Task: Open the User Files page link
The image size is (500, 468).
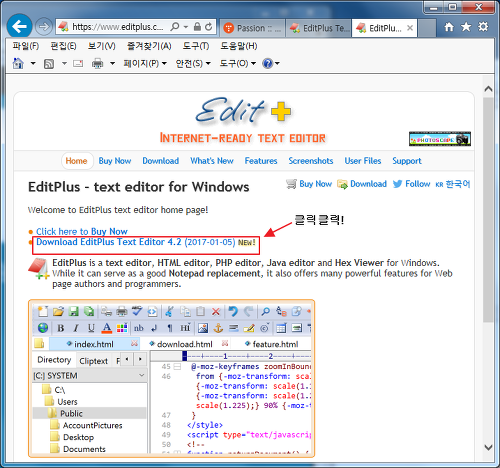Action: coord(363,161)
